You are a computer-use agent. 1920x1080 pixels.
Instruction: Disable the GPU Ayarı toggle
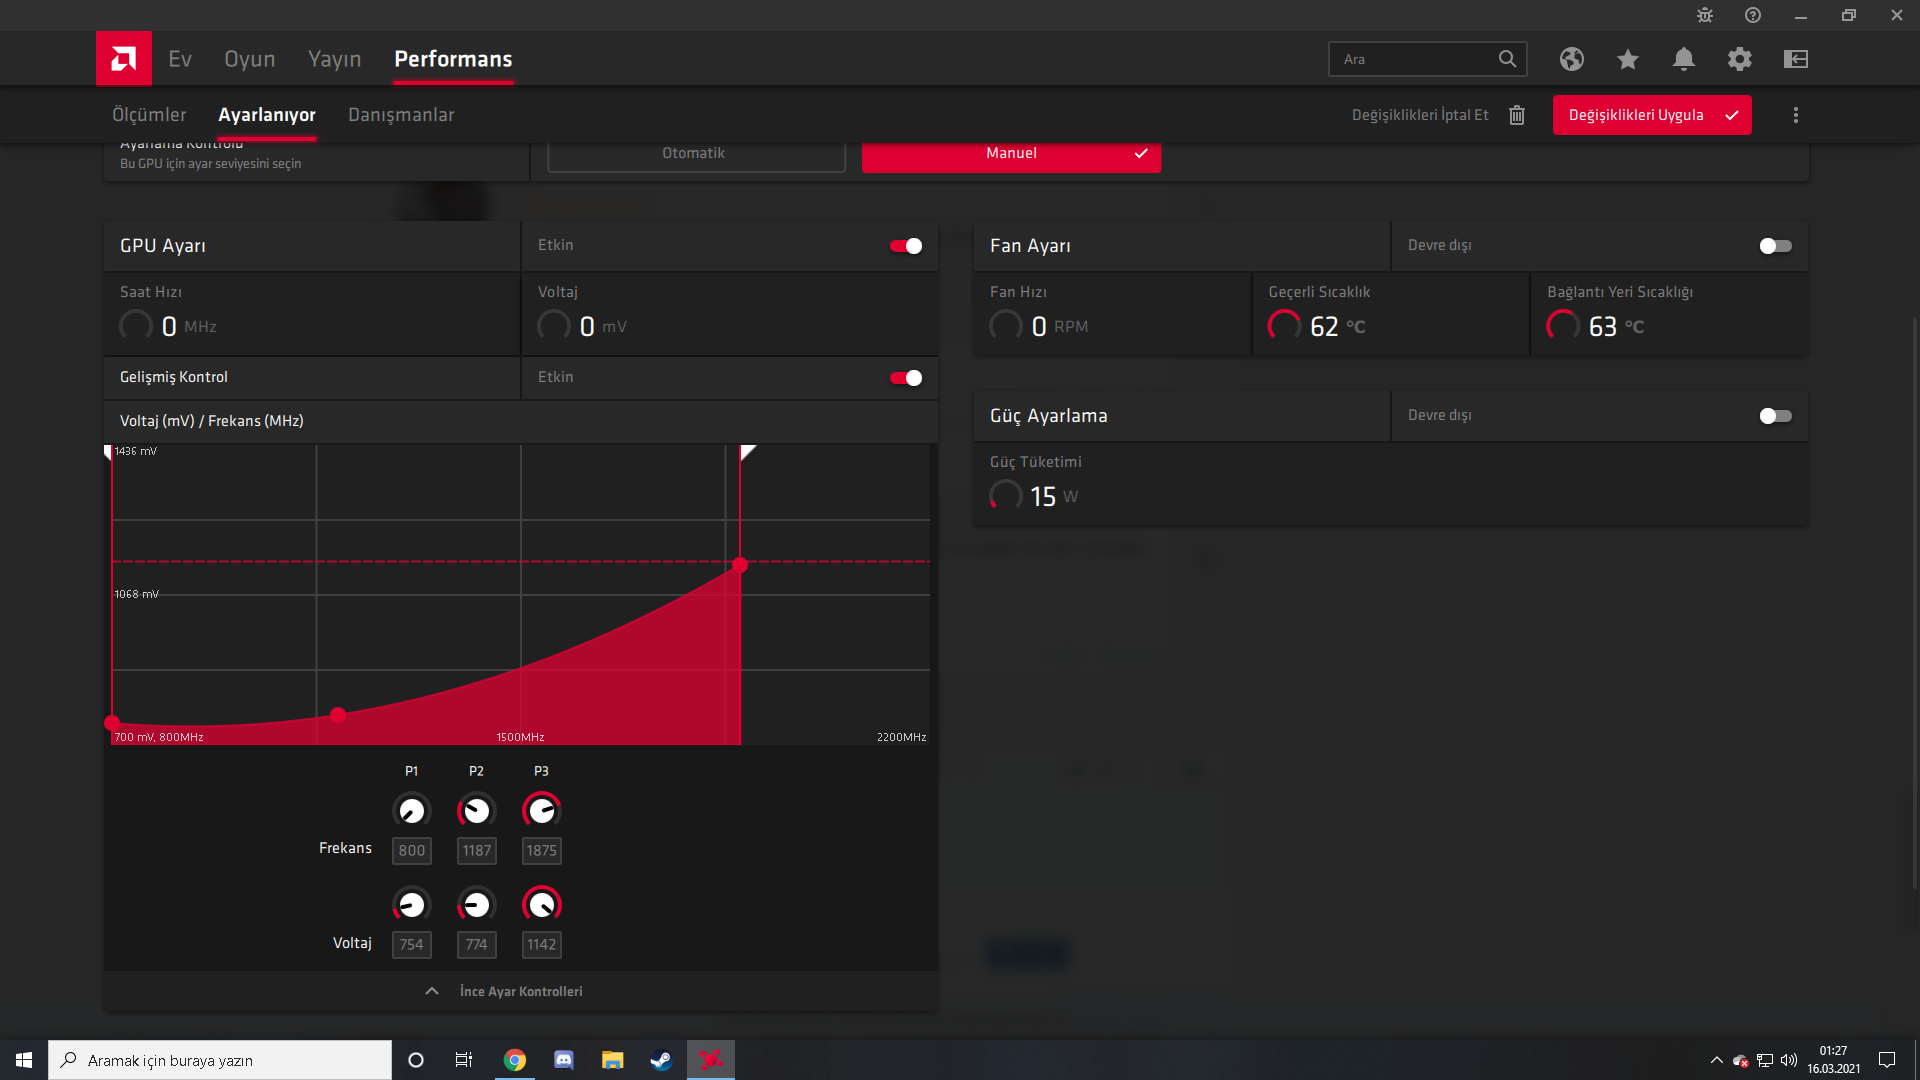coord(906,246)
